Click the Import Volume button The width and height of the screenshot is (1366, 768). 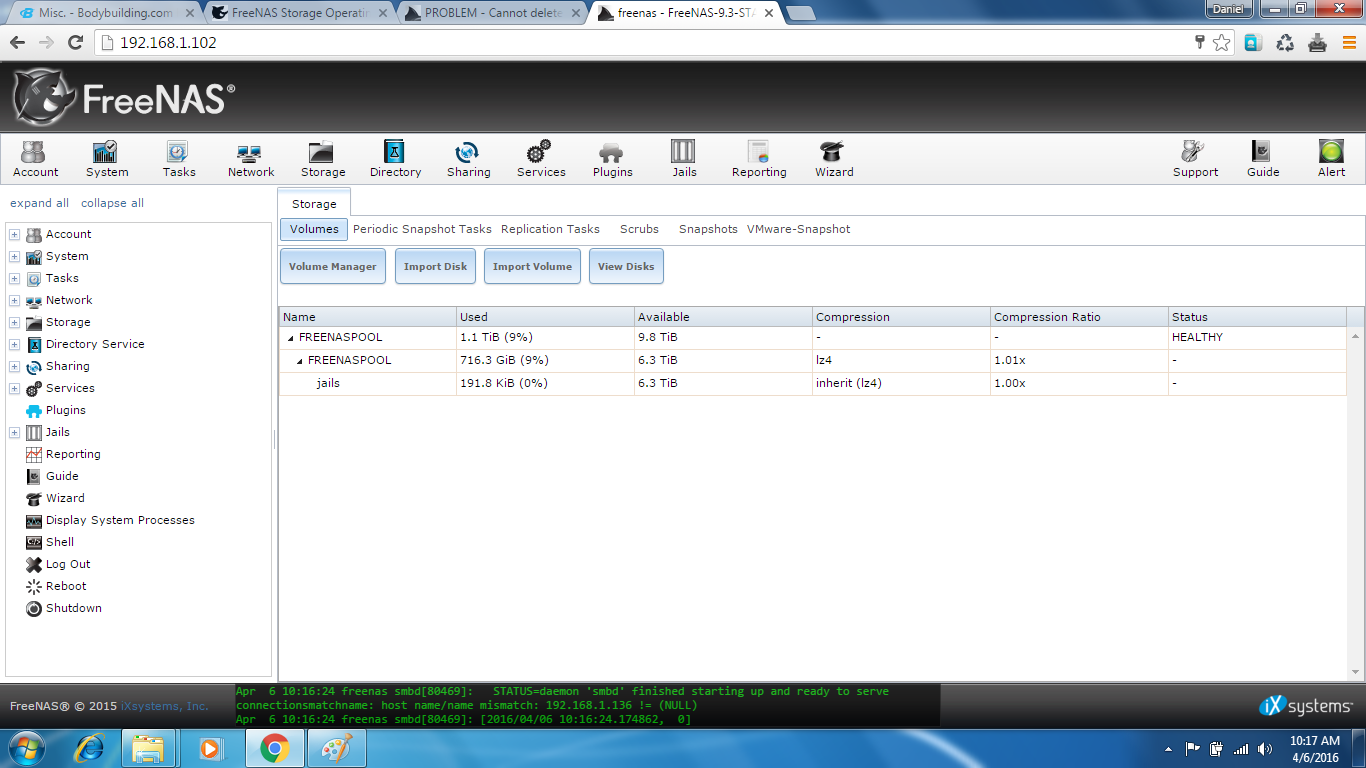532,267
